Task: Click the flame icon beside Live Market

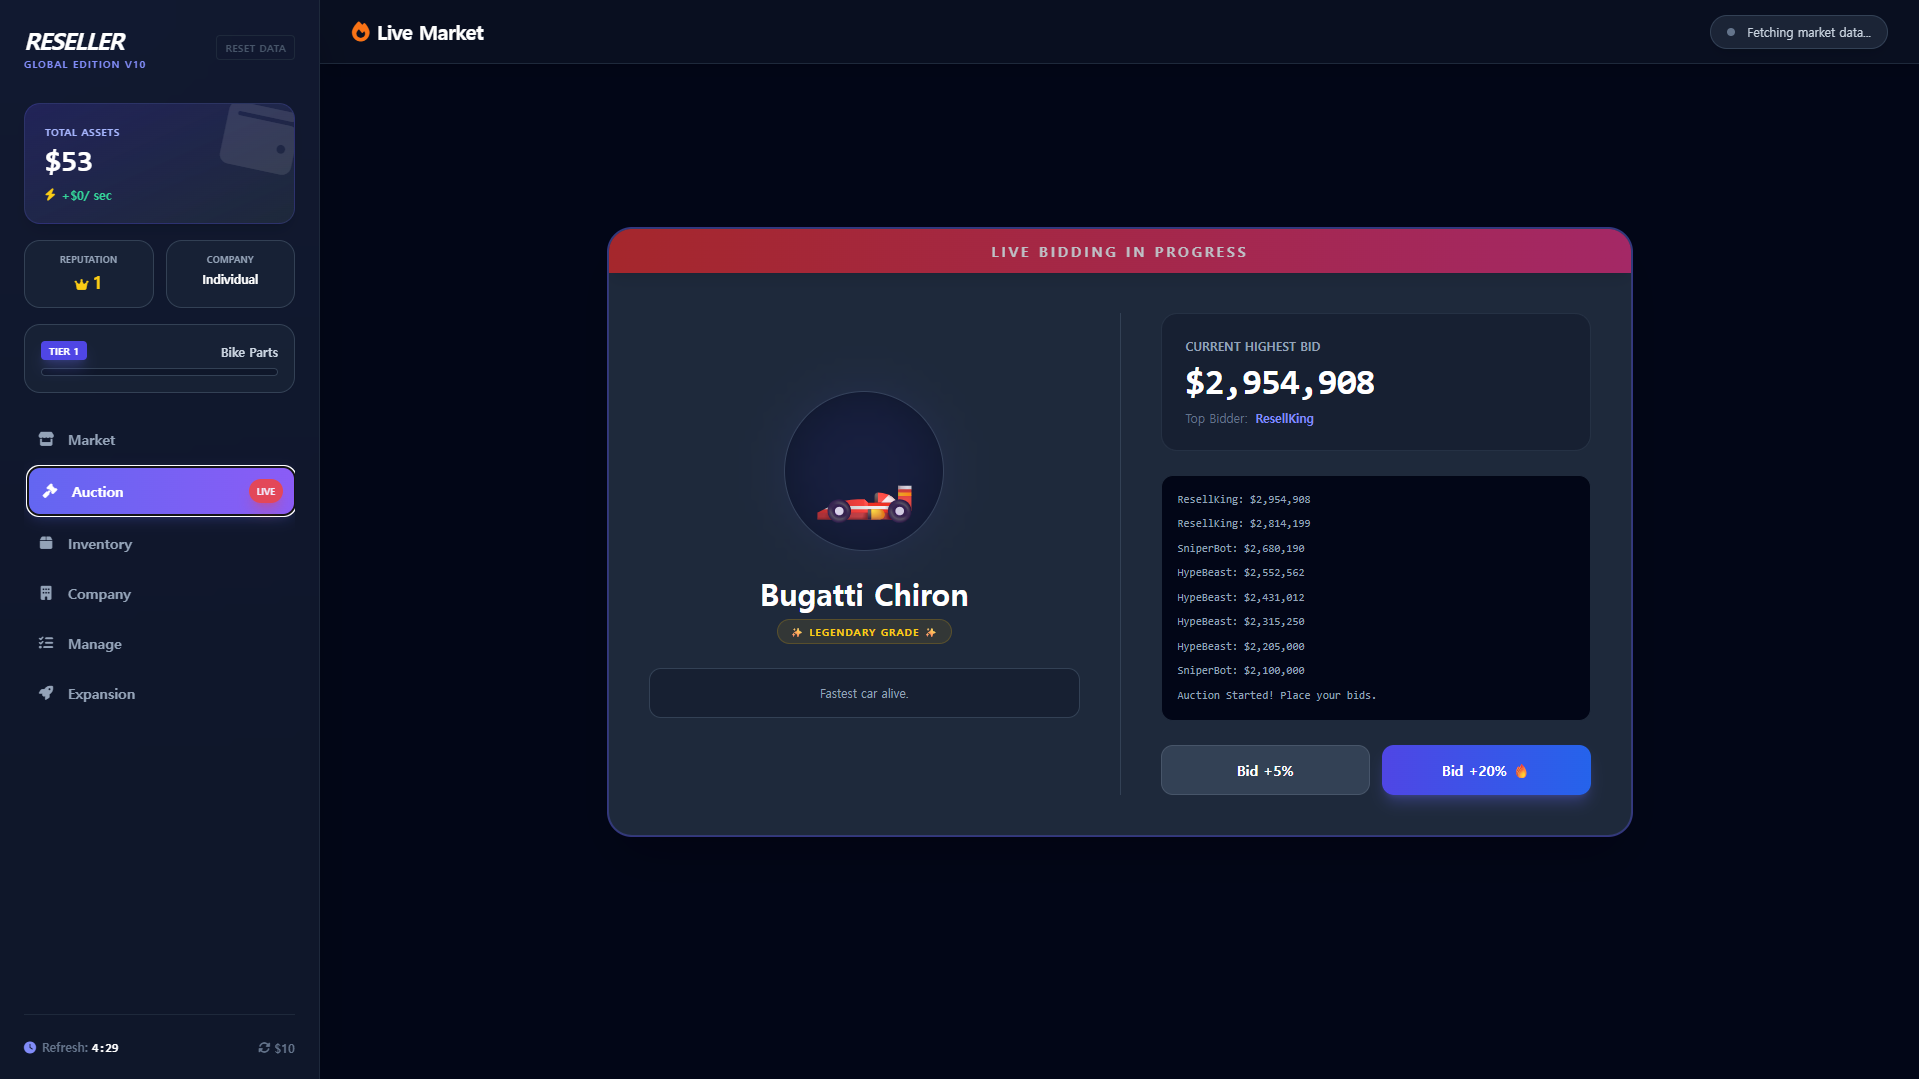Action: point(360,33)
